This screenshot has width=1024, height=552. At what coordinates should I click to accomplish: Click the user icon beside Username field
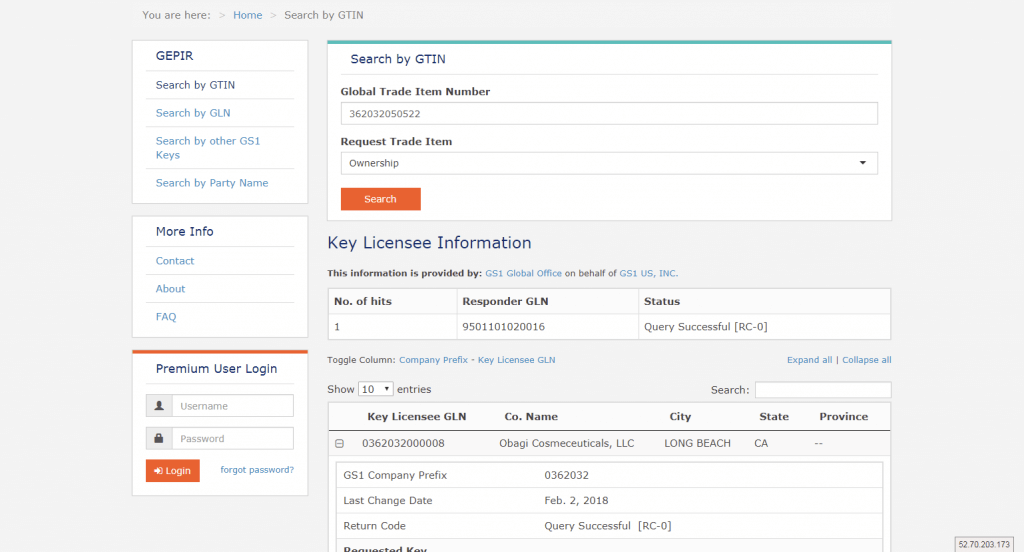tap(158, 406)
